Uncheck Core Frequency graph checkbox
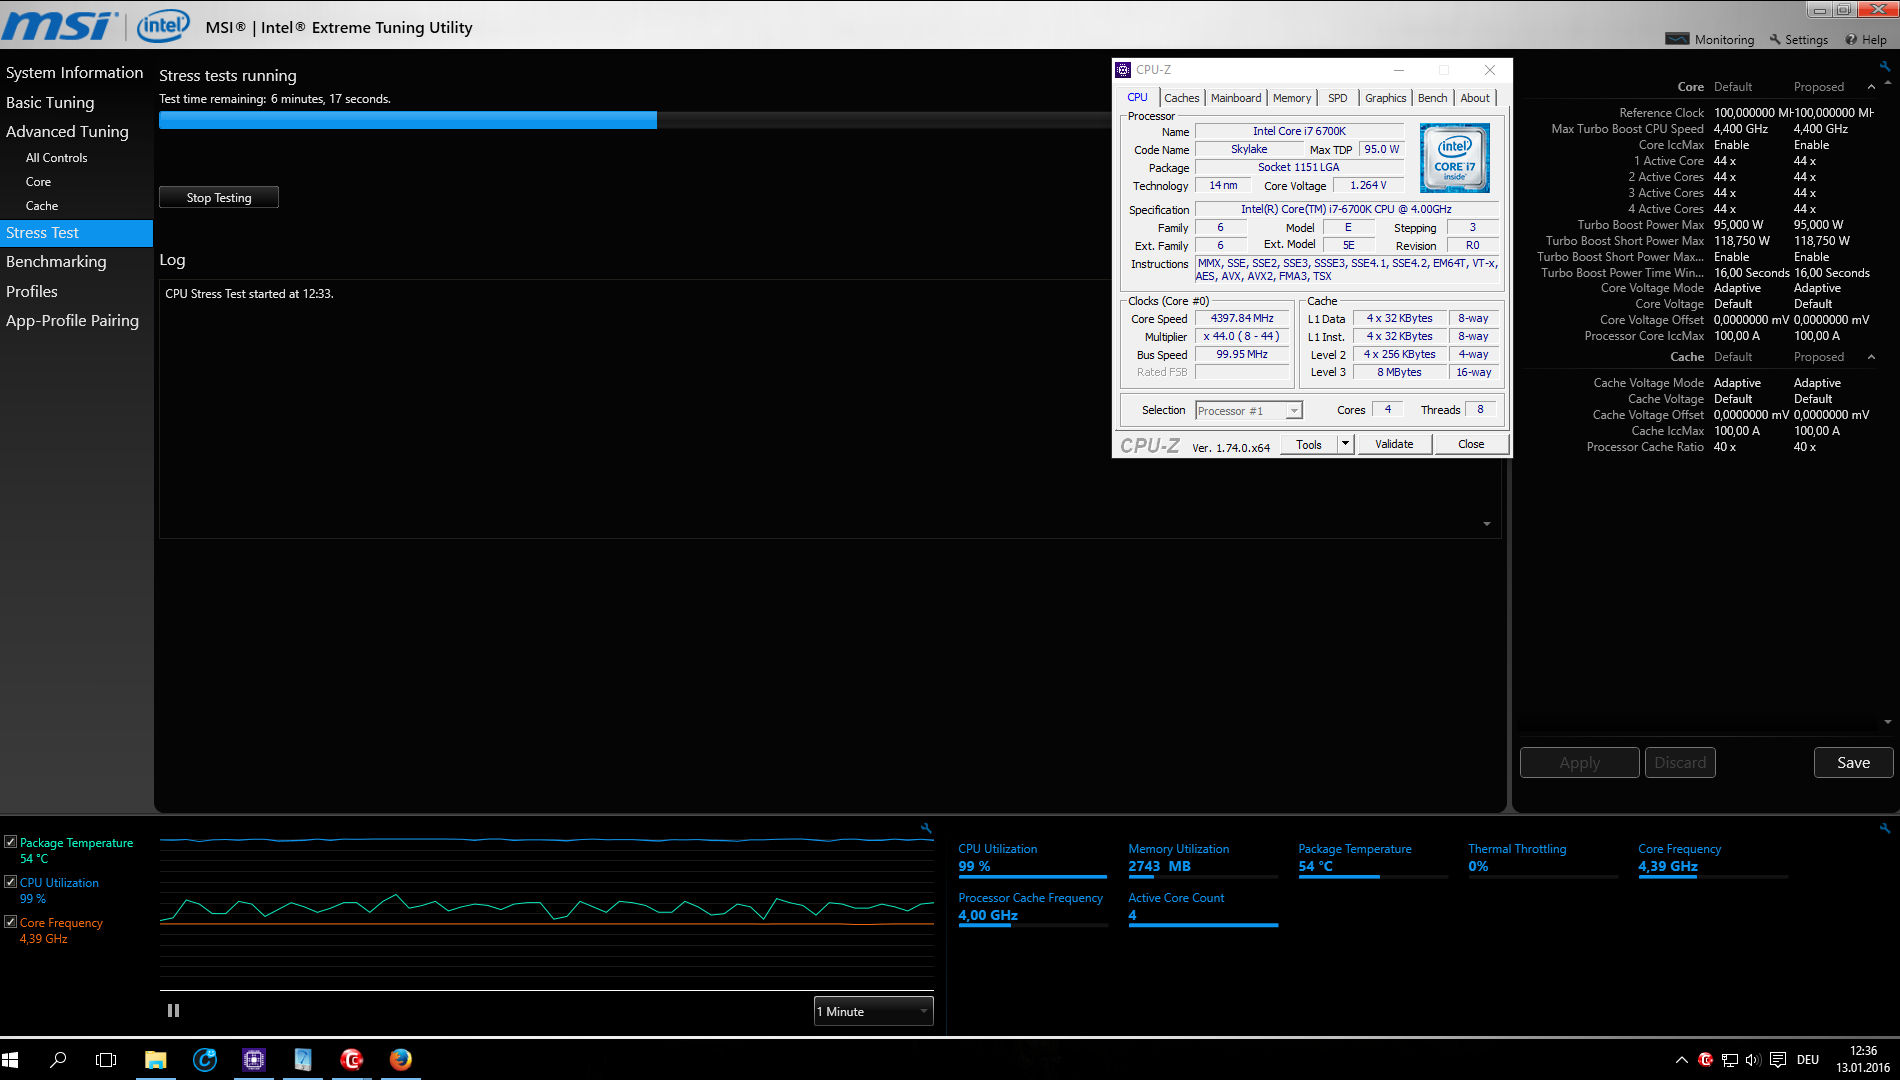Screen dimensions: 1900x1080 pyautogui.click(x=10, y=922)
